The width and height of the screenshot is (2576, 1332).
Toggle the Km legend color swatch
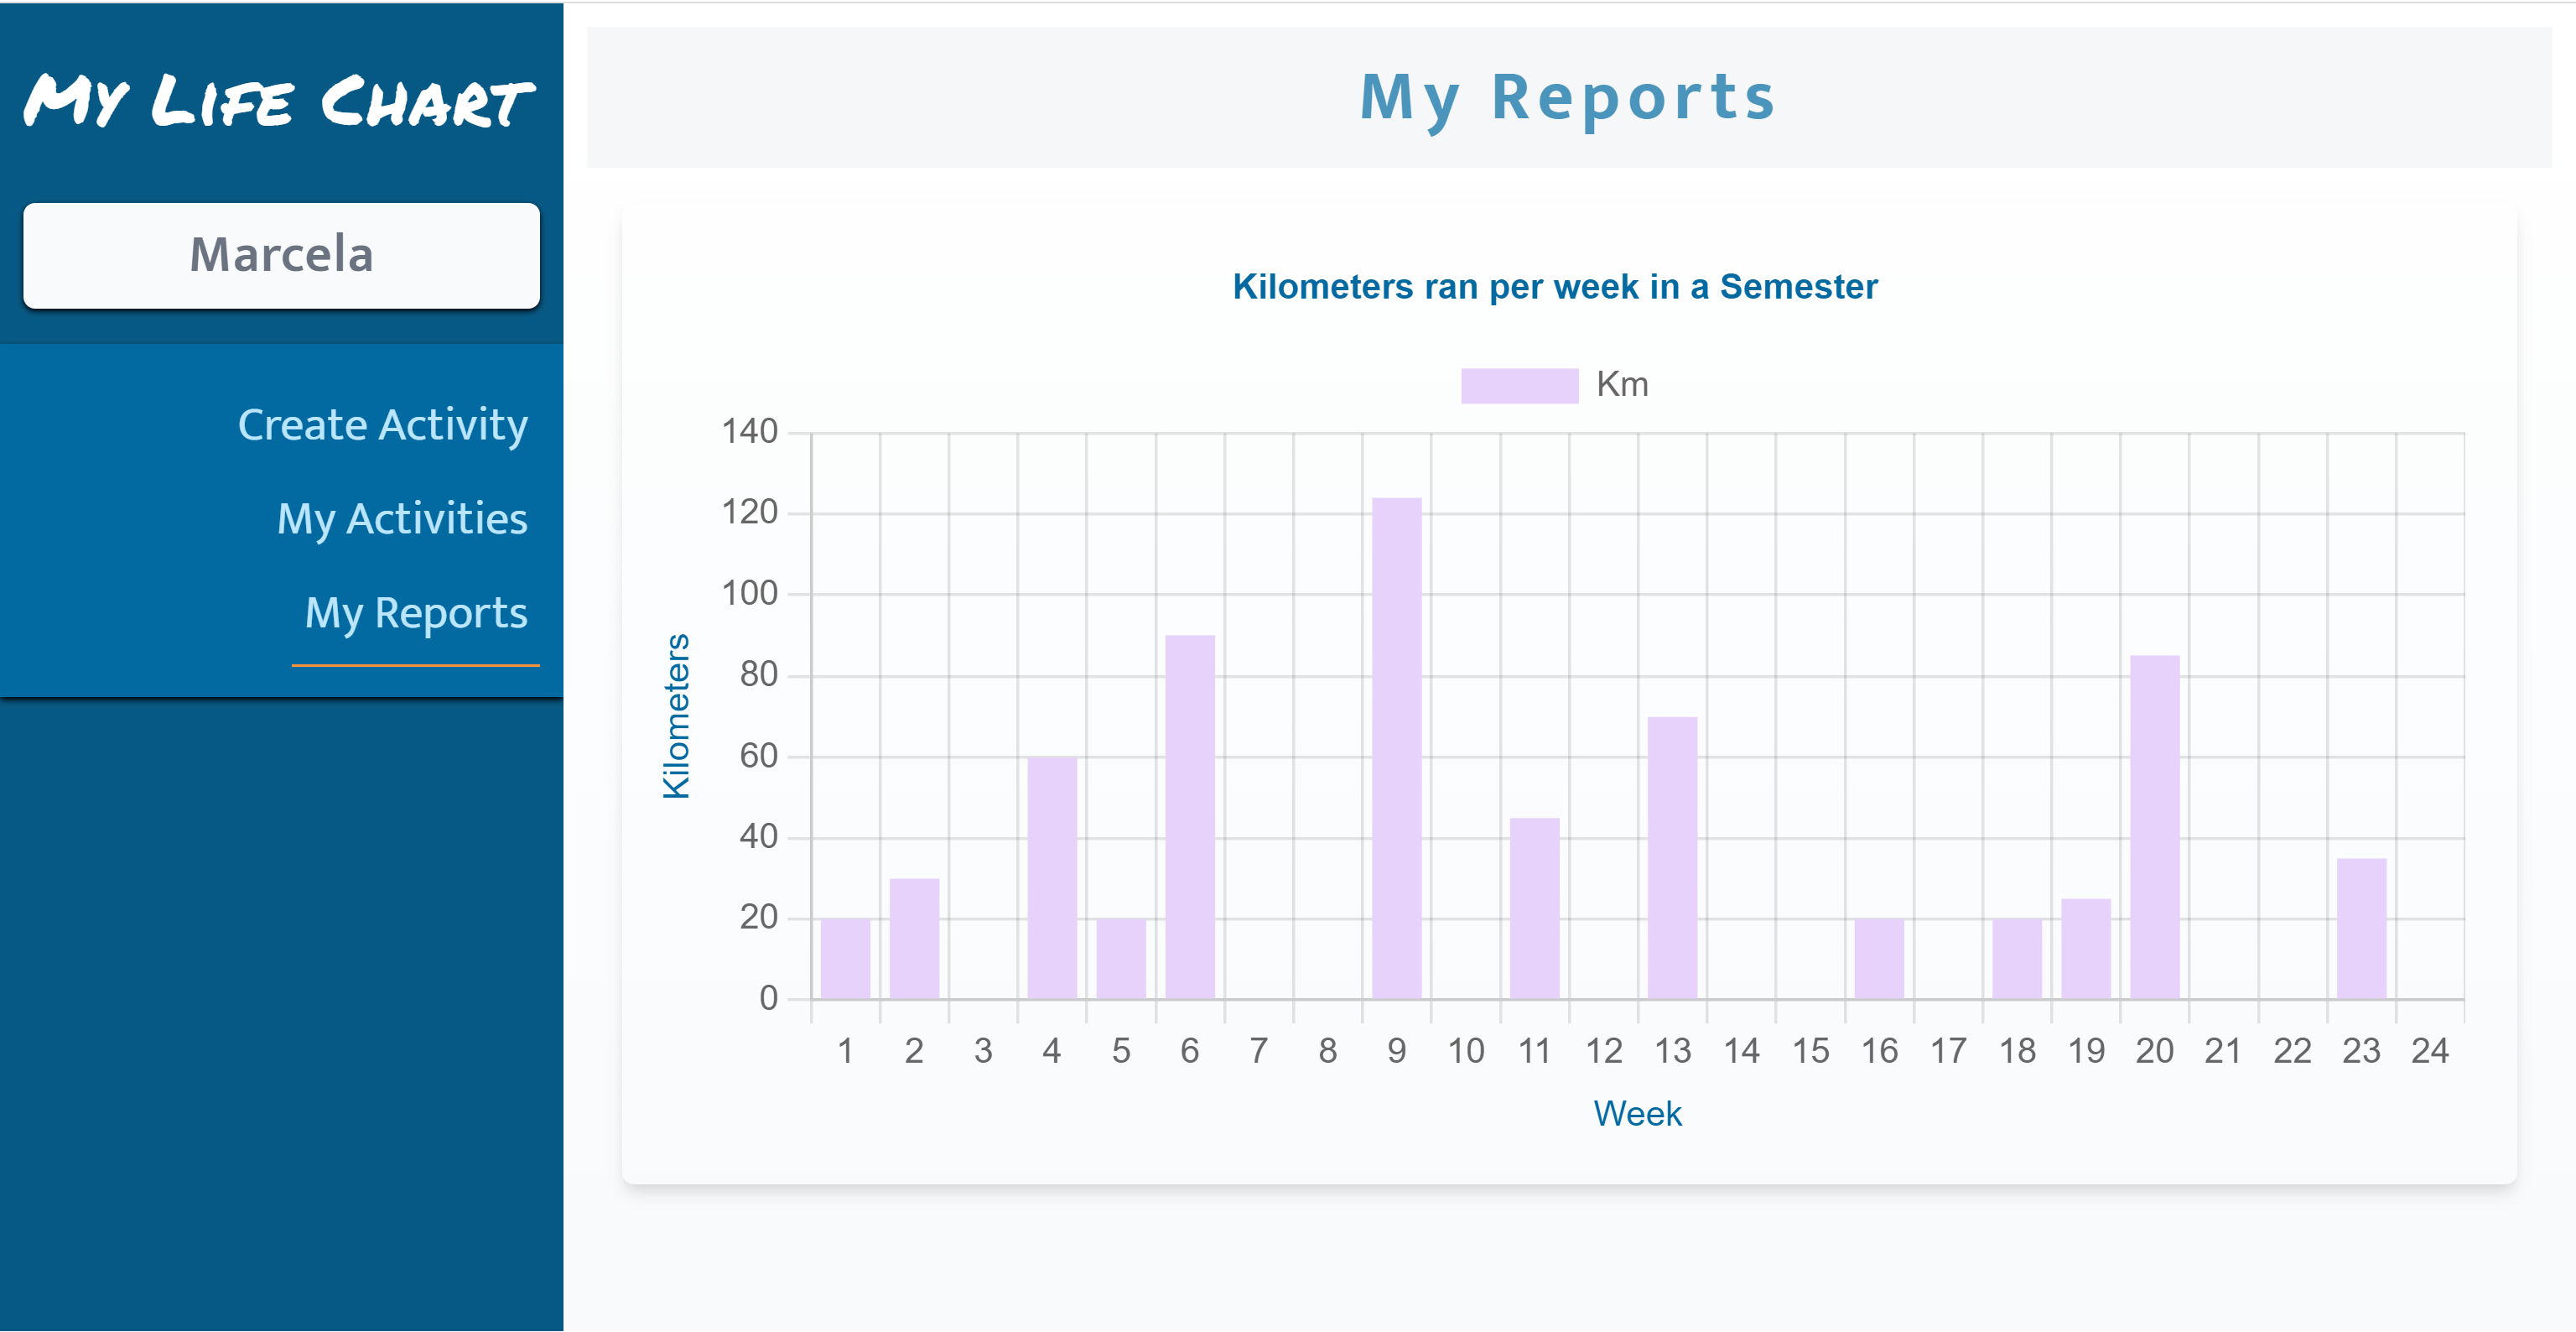pos(1518,385)
